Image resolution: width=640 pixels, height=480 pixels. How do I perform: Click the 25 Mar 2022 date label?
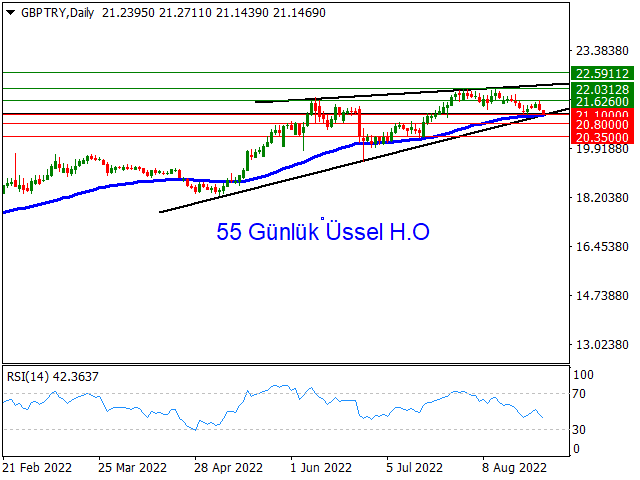[132, 467]
